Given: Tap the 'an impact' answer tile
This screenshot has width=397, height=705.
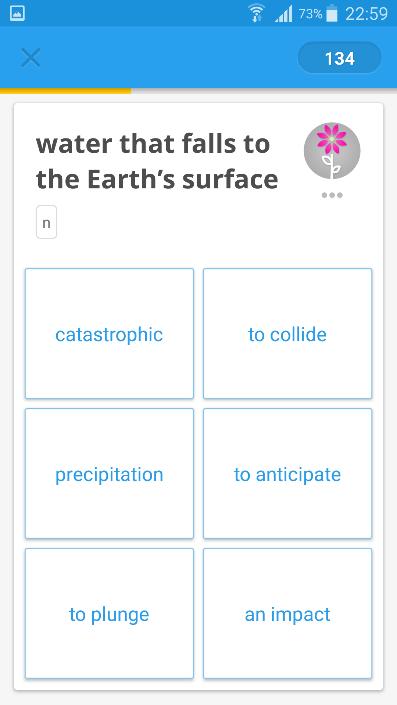Looking at the screenshot, I should point(287,613).
